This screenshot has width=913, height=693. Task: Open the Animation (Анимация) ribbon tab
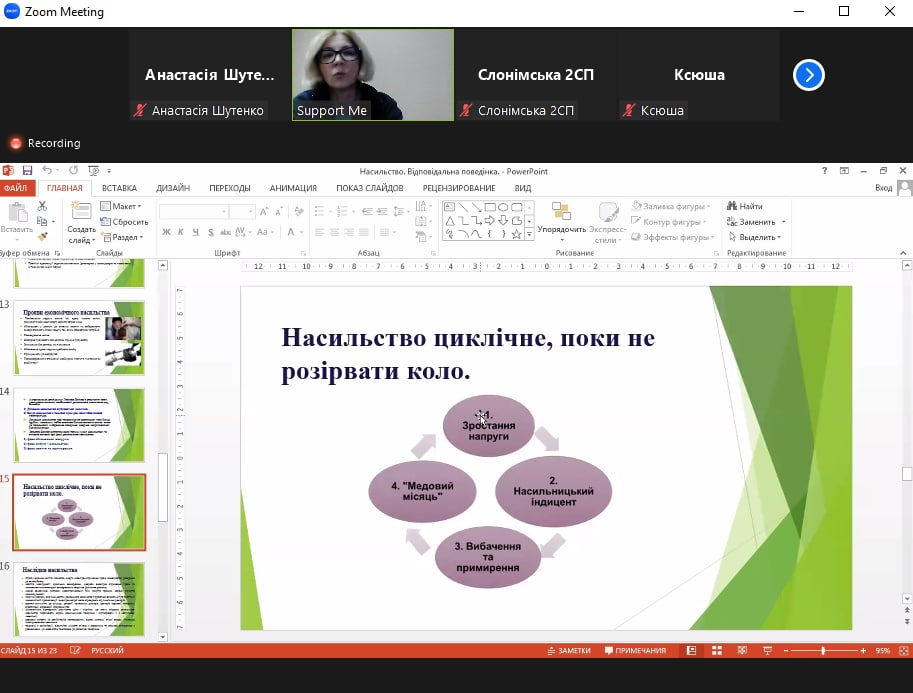[293, 188]
